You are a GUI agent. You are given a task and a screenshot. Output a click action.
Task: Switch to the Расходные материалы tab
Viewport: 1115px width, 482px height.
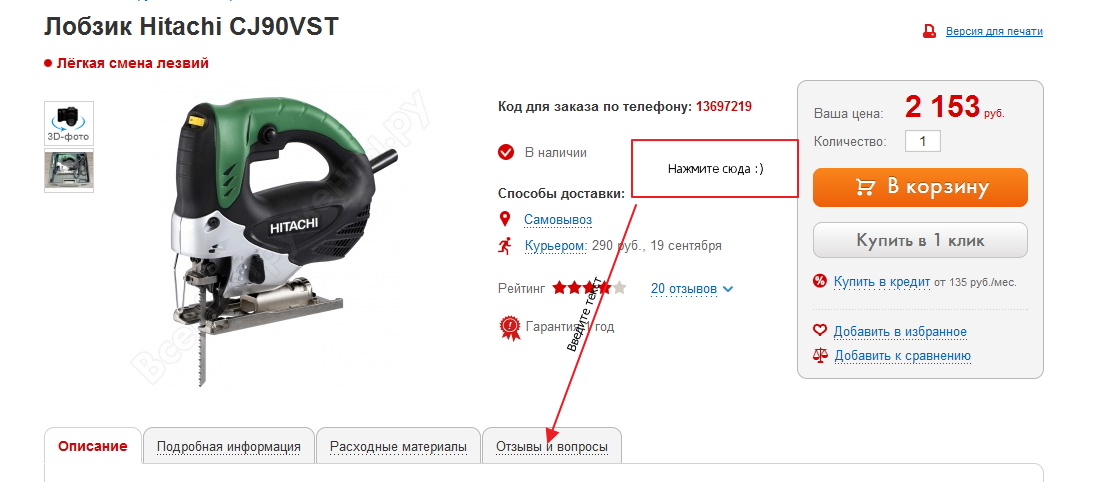(x=398, y=446)
